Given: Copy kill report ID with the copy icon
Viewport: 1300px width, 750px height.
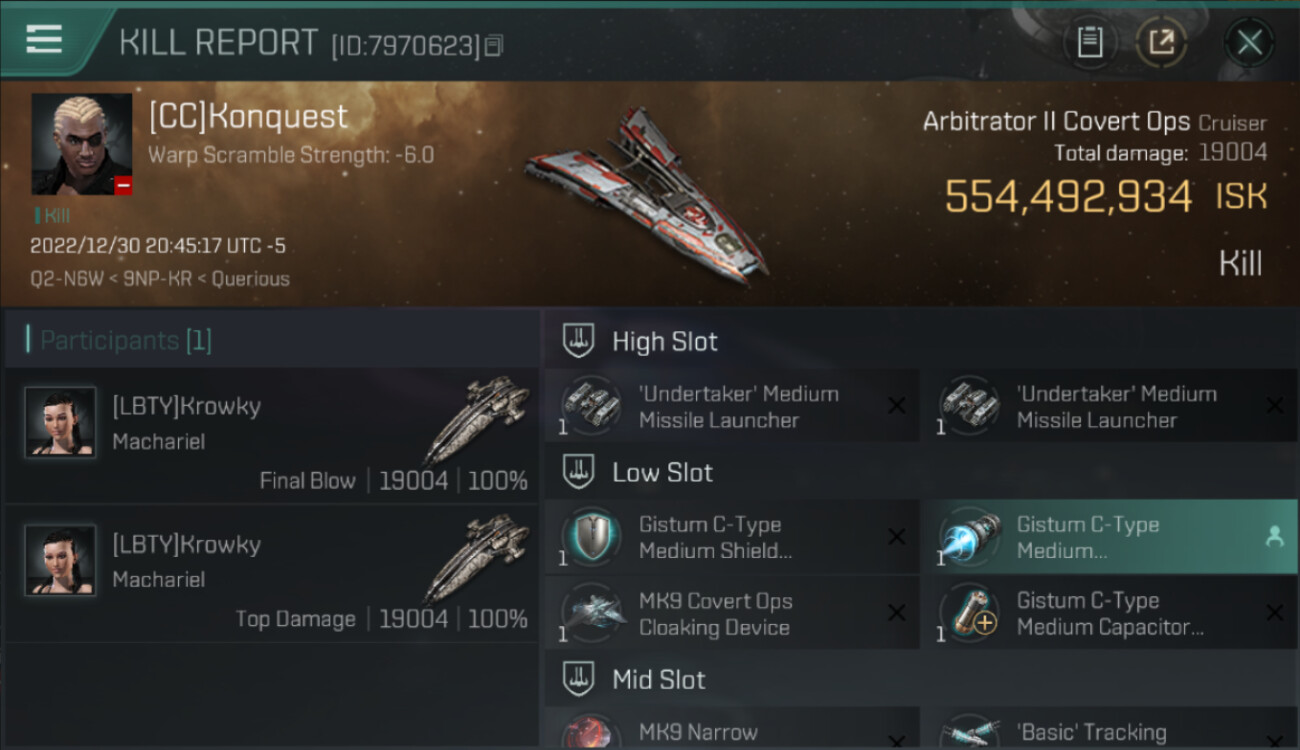Looking at the screenshot, I should coord(493,45).
